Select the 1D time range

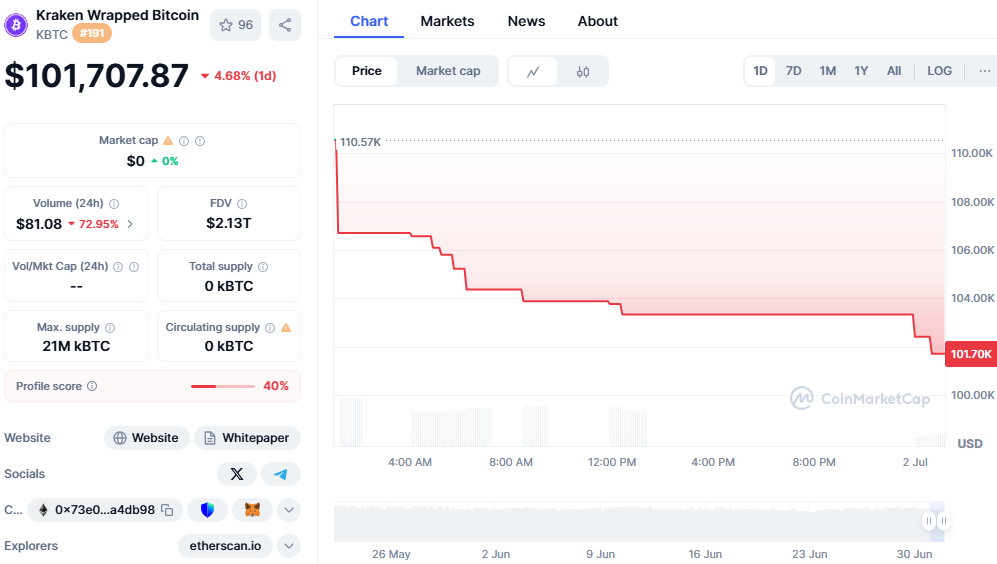pos(760,71)
